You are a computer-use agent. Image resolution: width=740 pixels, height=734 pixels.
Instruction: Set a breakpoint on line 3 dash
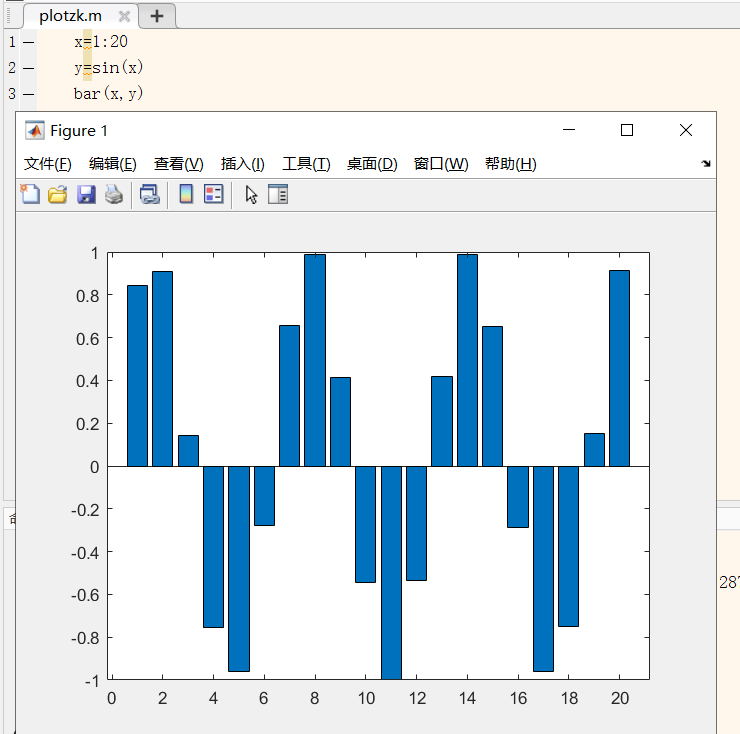[x=28, y=94]
